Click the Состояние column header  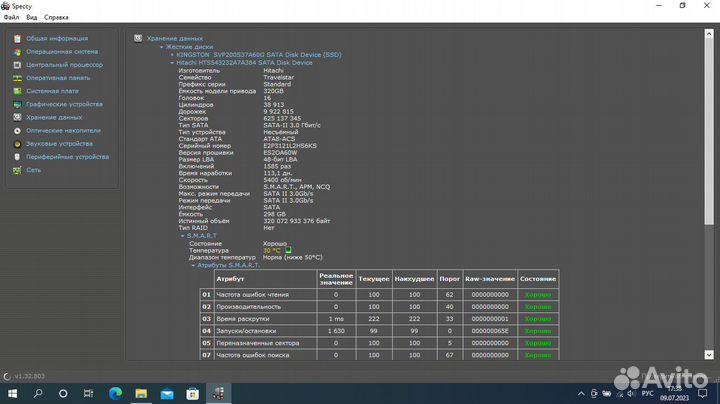click(x=538, y=279)
